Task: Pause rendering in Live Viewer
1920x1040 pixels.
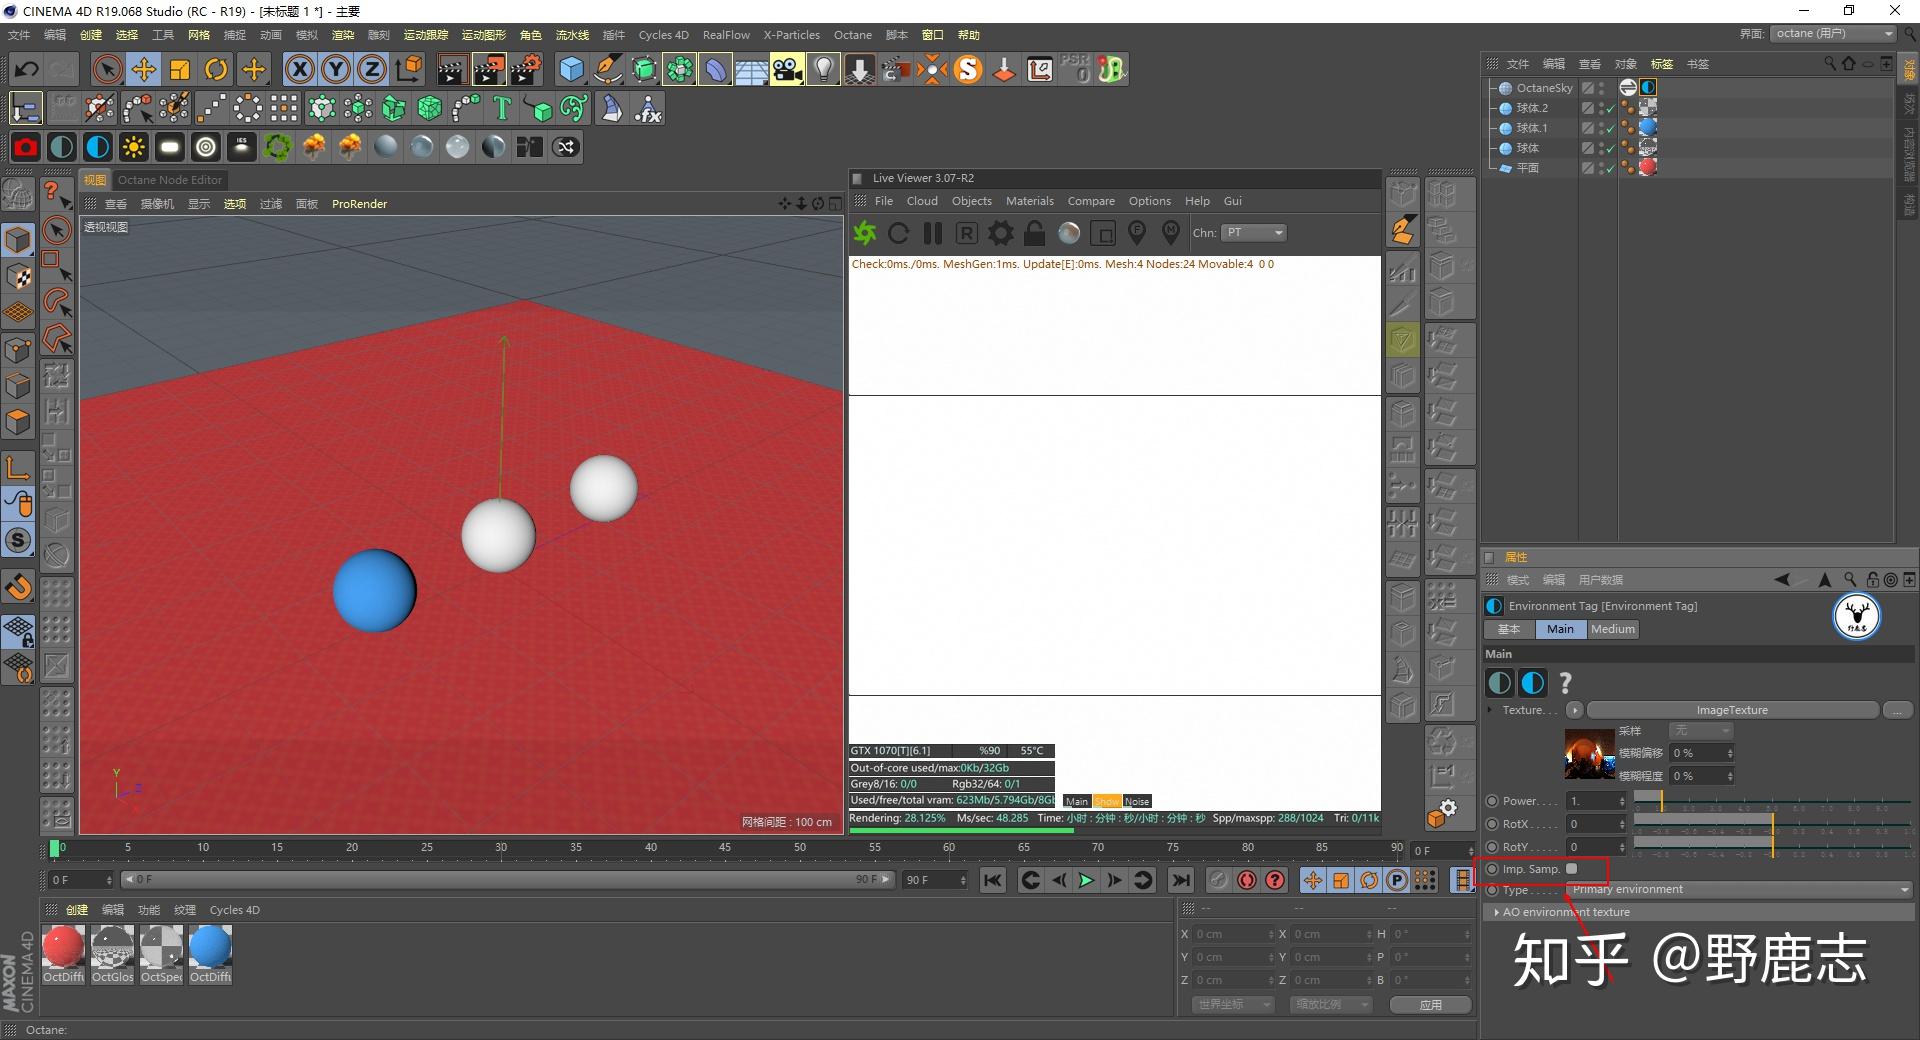Action: (933, 233)
